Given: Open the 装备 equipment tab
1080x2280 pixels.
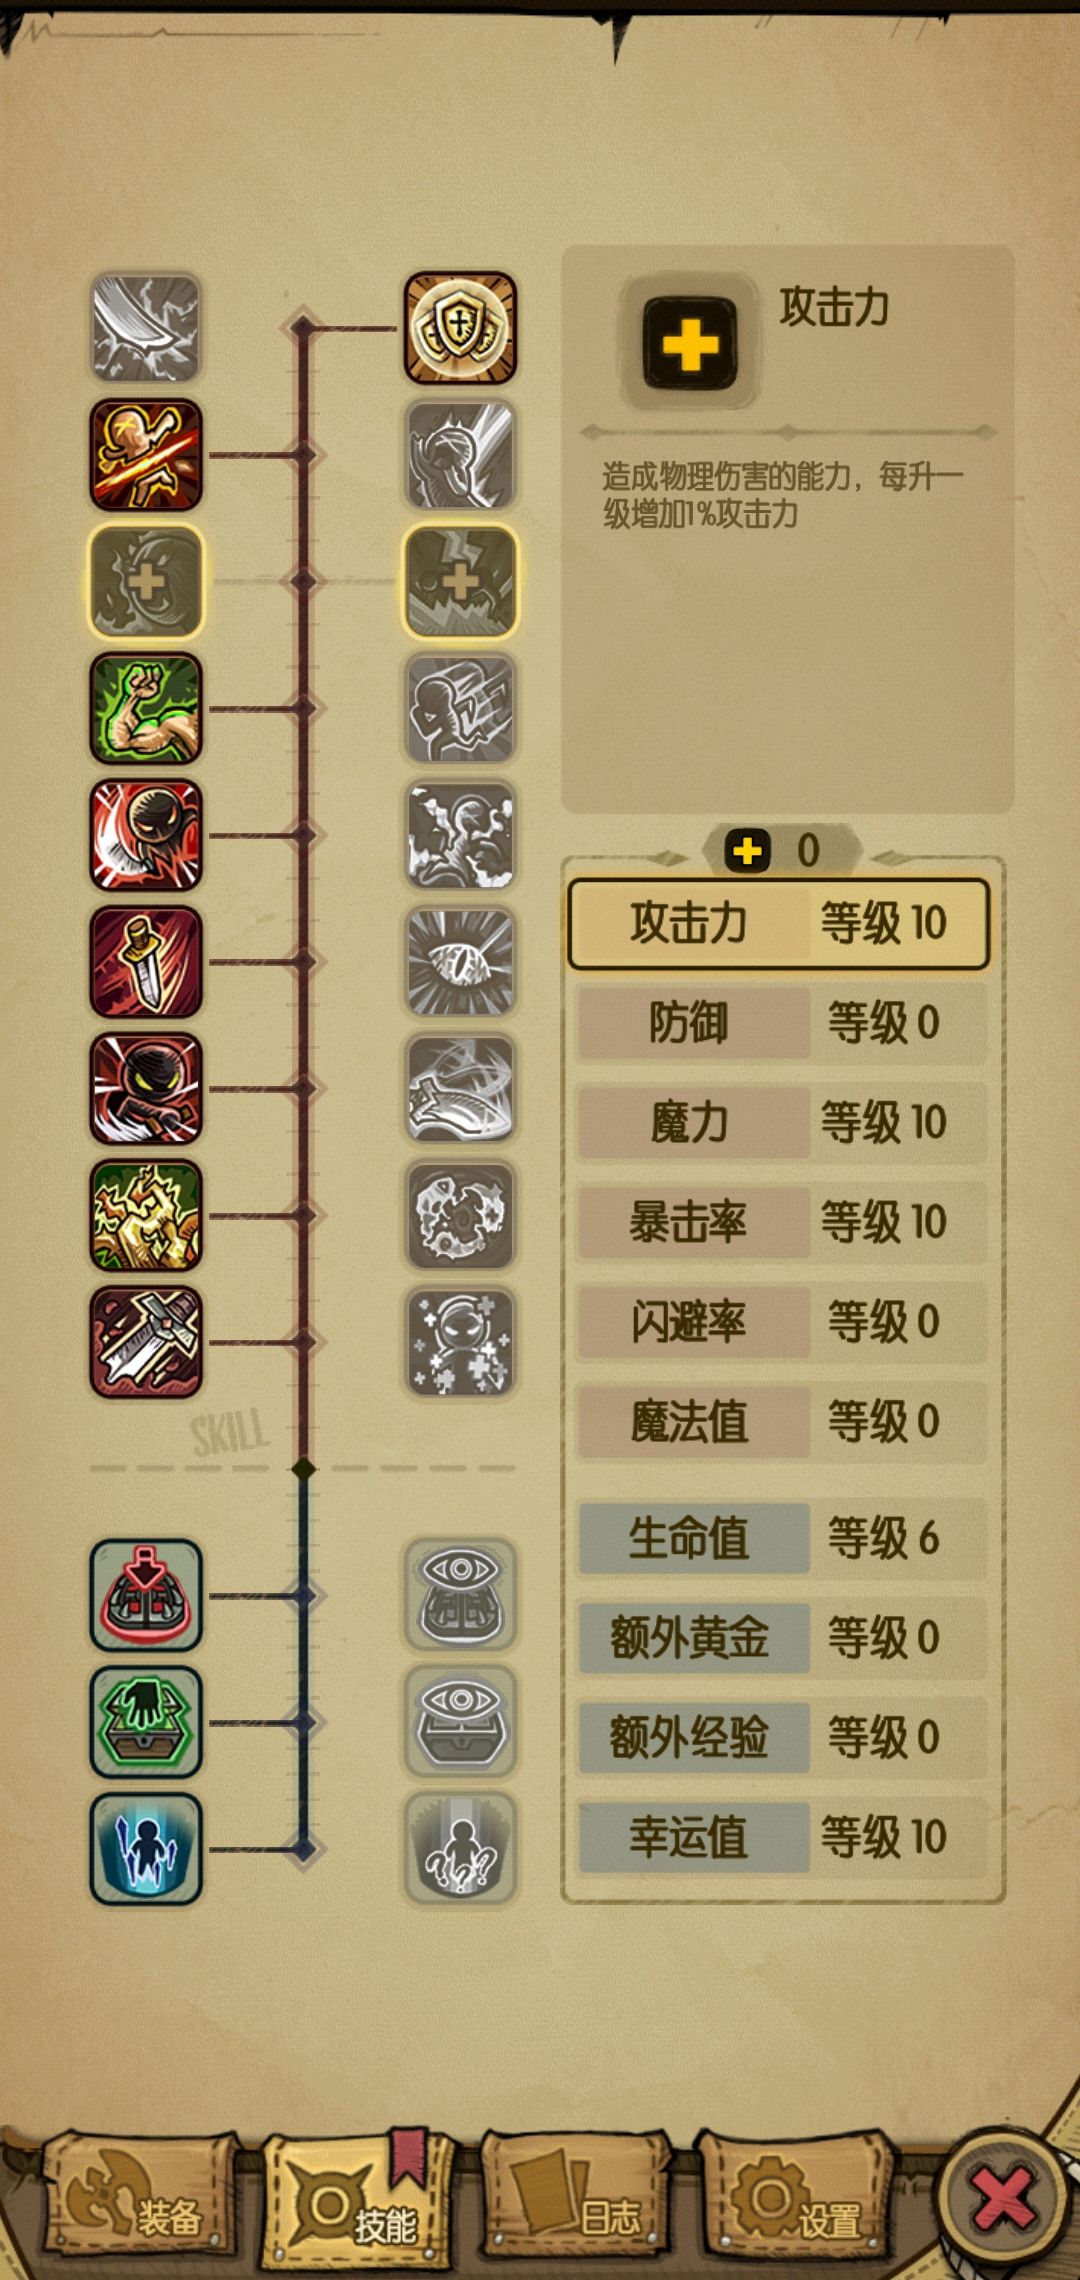Looking at the screenshot, I should tap(142, 2197).
